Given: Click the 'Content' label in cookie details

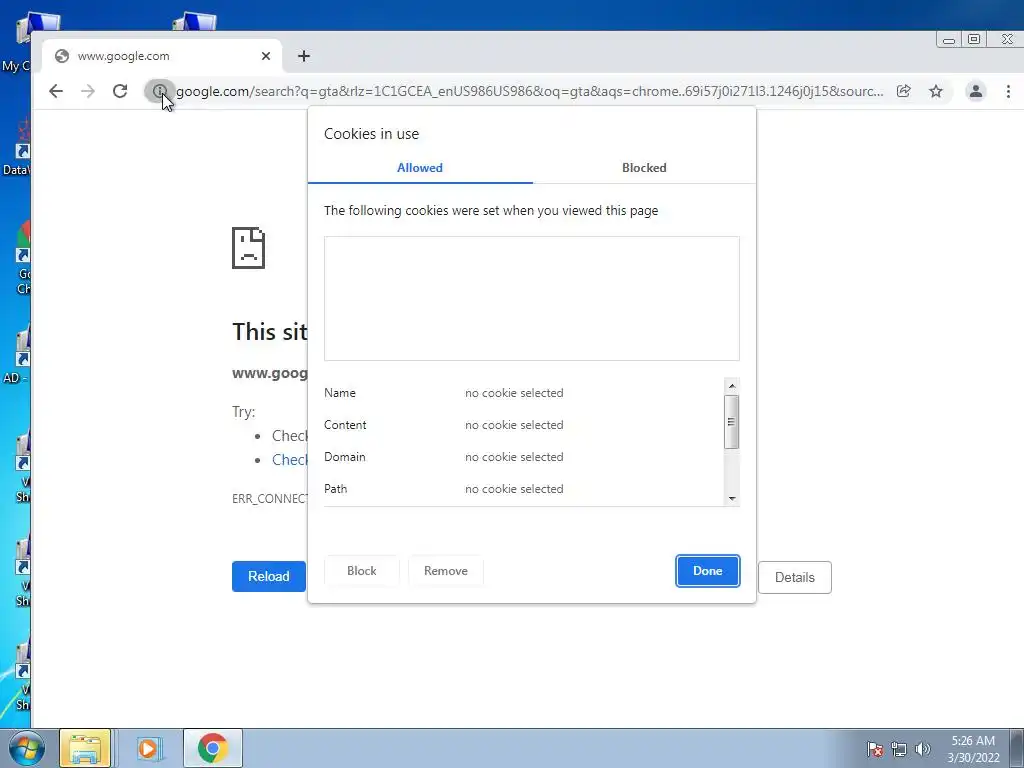Looking at the screenshot, I should [345, 424].
